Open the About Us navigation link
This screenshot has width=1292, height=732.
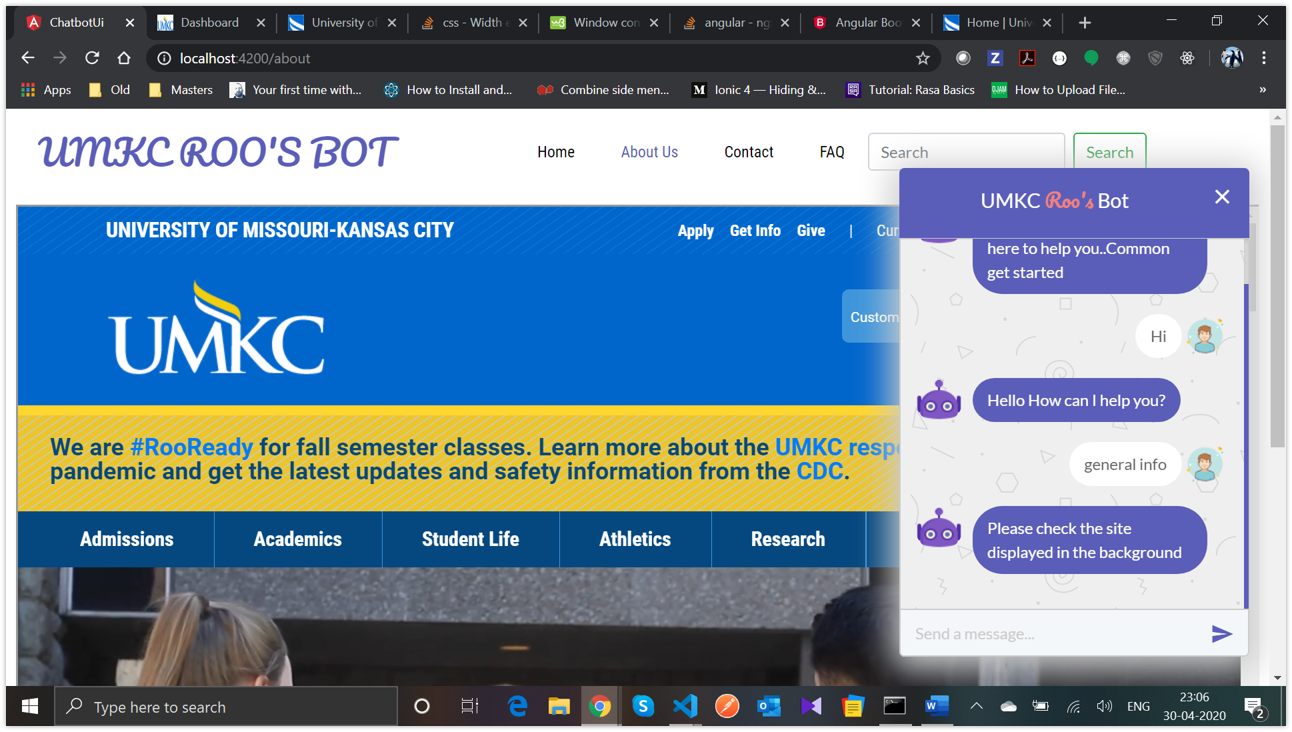(x=649, y=152)
